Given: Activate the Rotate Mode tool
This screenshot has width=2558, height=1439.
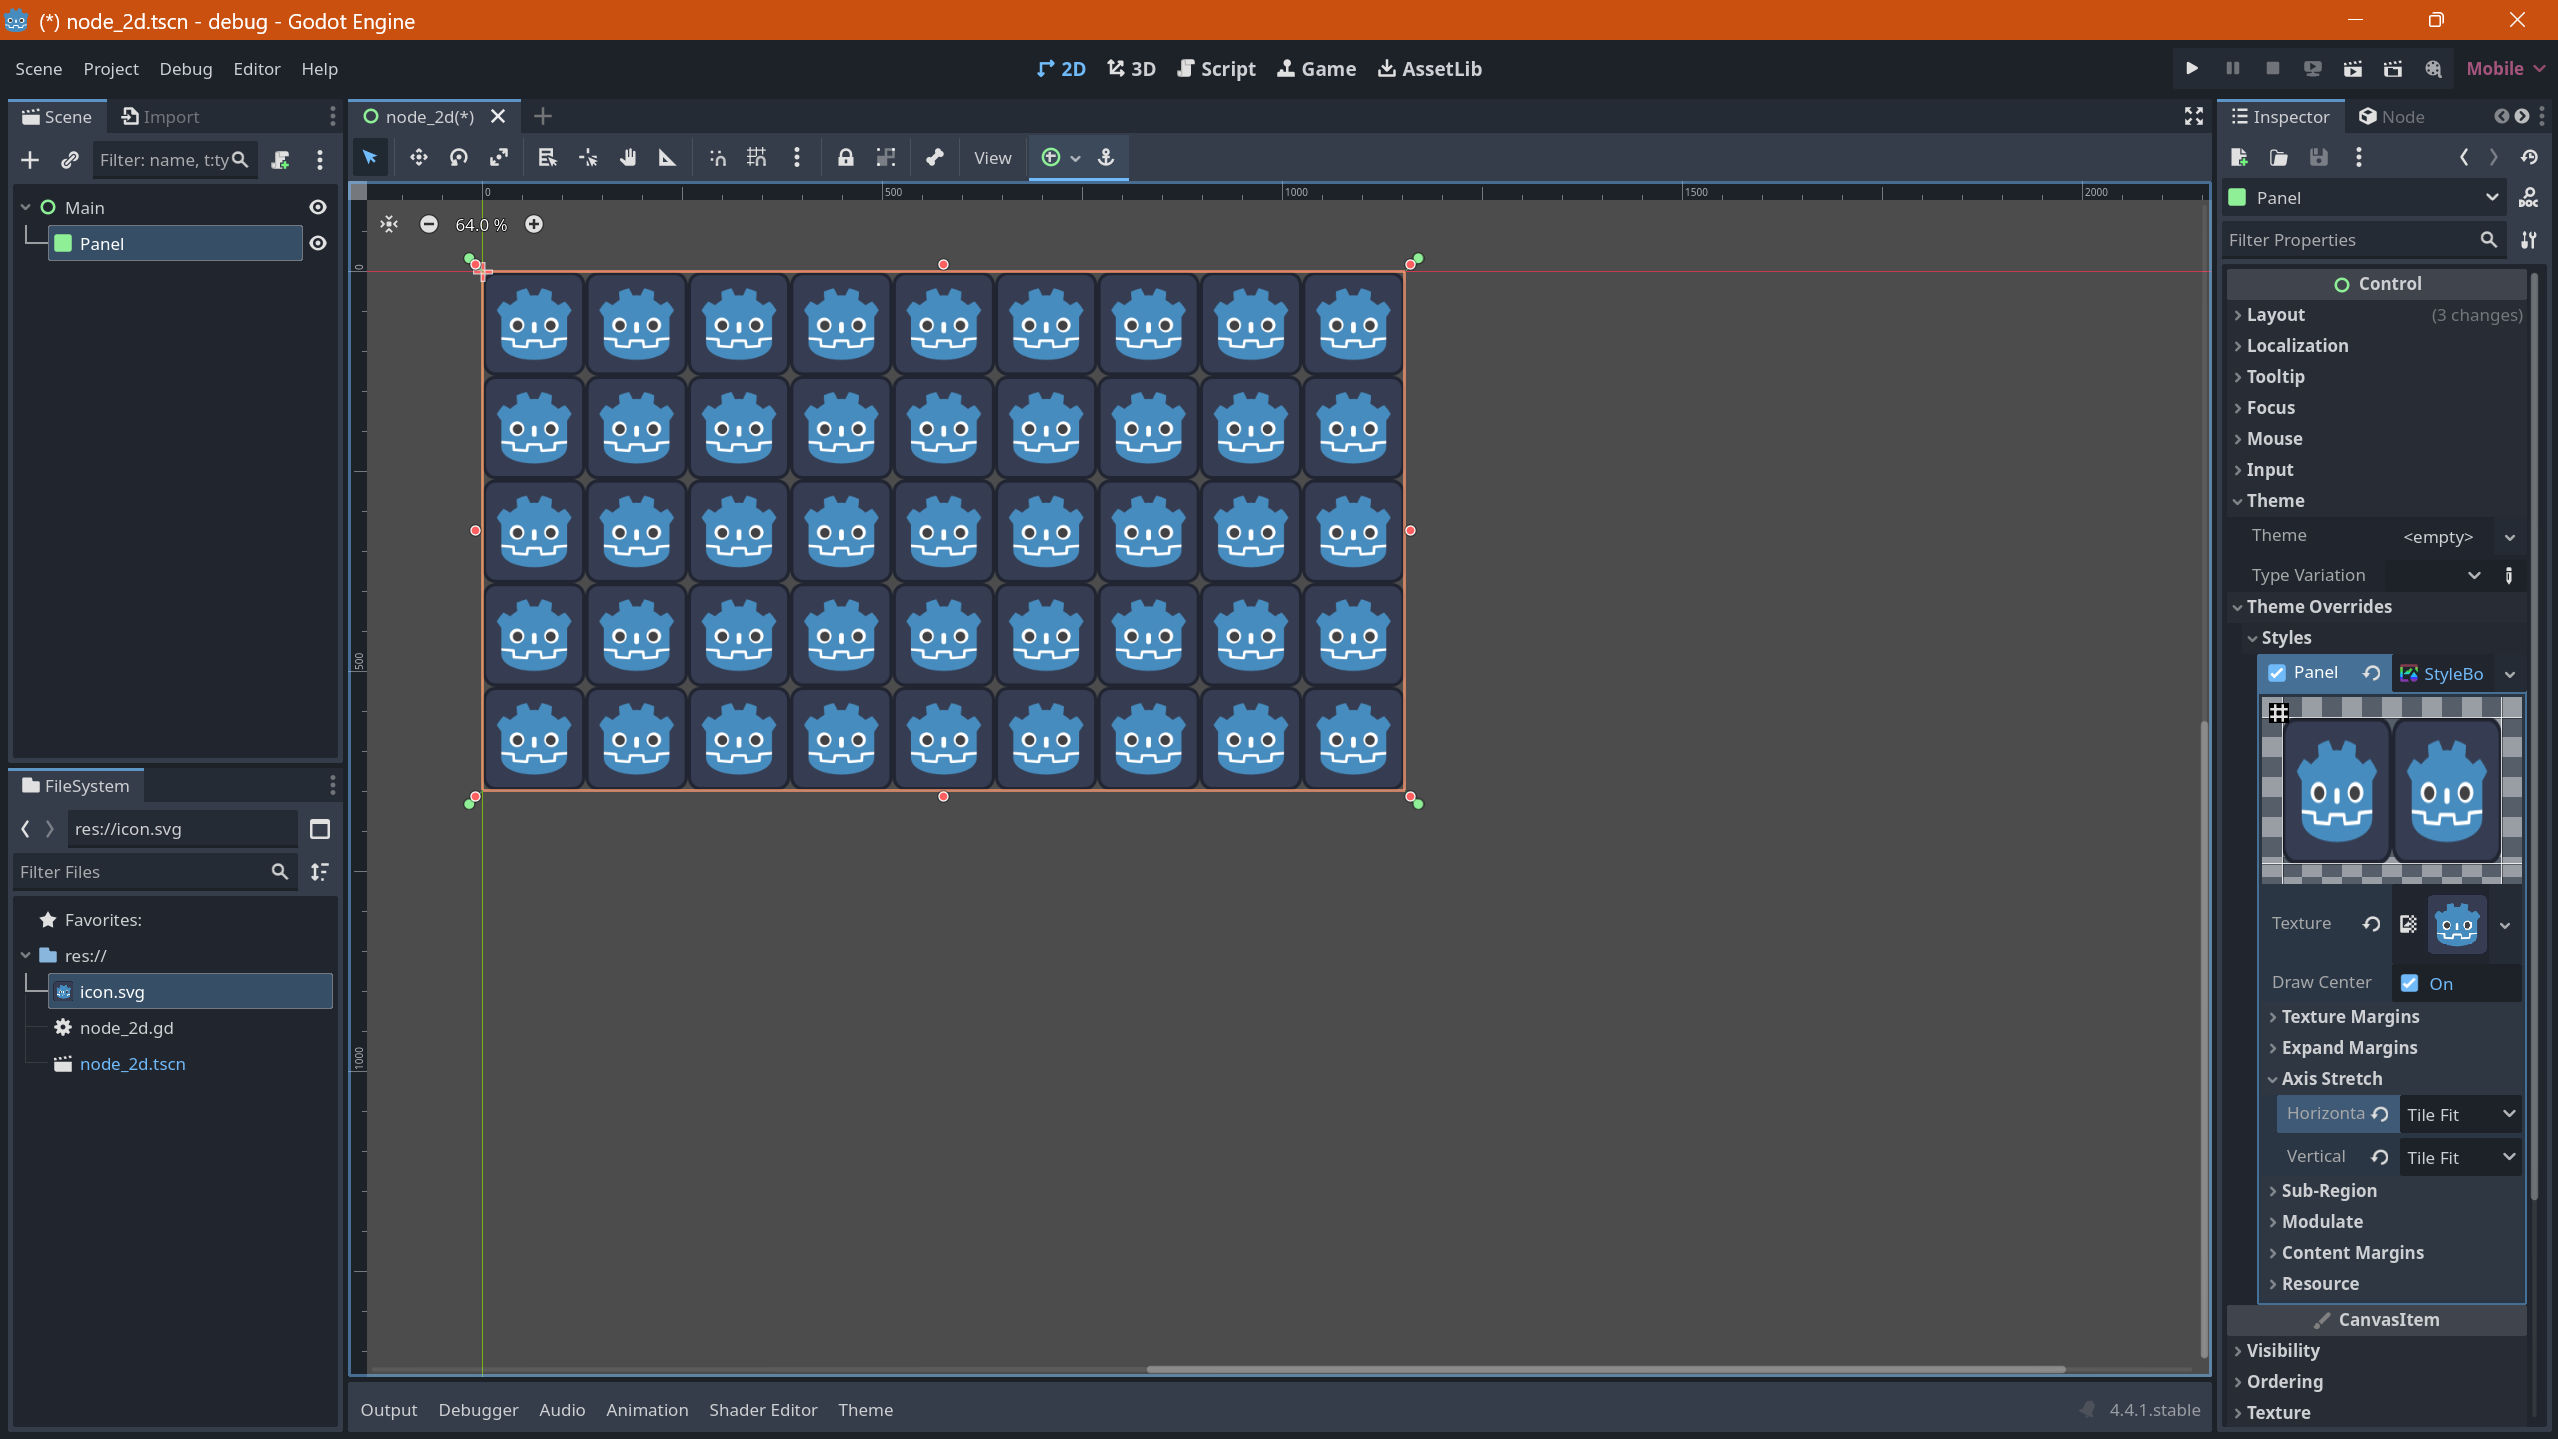Looking at the screenshot, I should [458, 158].
